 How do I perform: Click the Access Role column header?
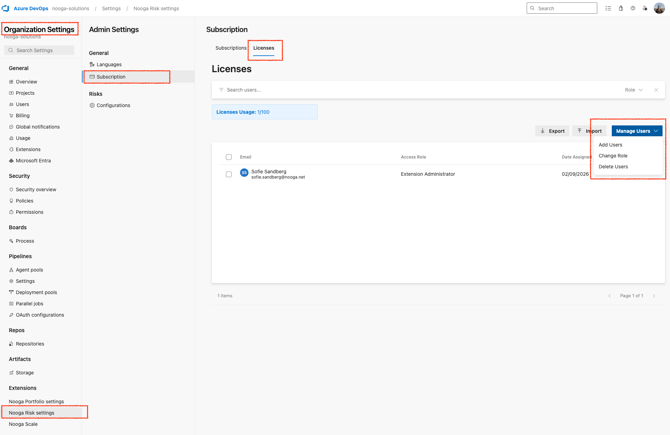tap(413, 157)
